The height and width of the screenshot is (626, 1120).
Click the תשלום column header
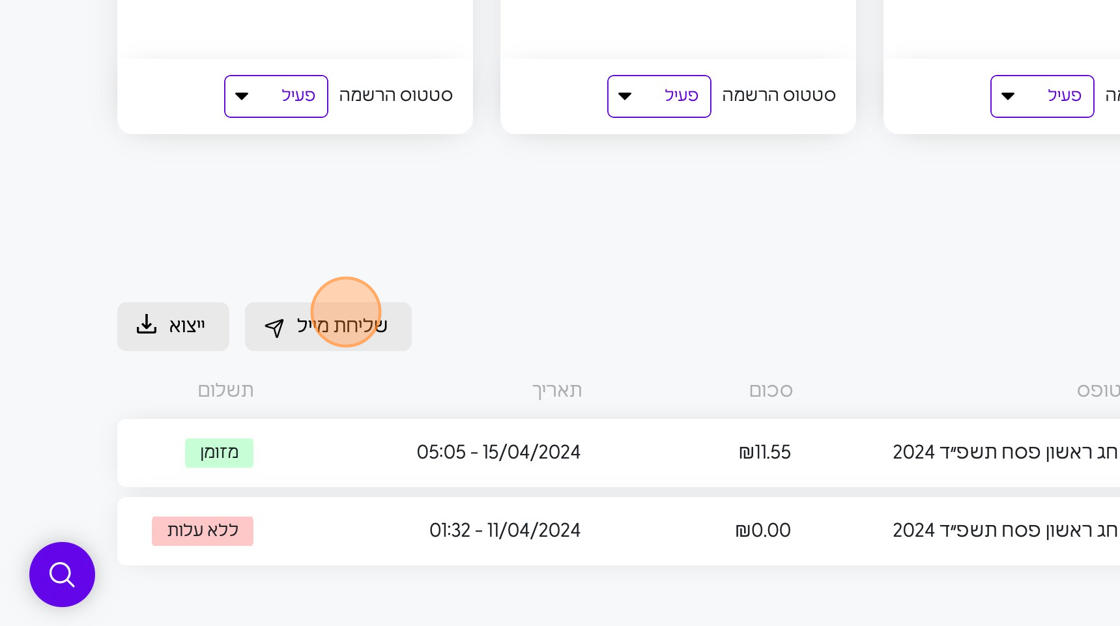pyautogui.click(x=225, y=390)
